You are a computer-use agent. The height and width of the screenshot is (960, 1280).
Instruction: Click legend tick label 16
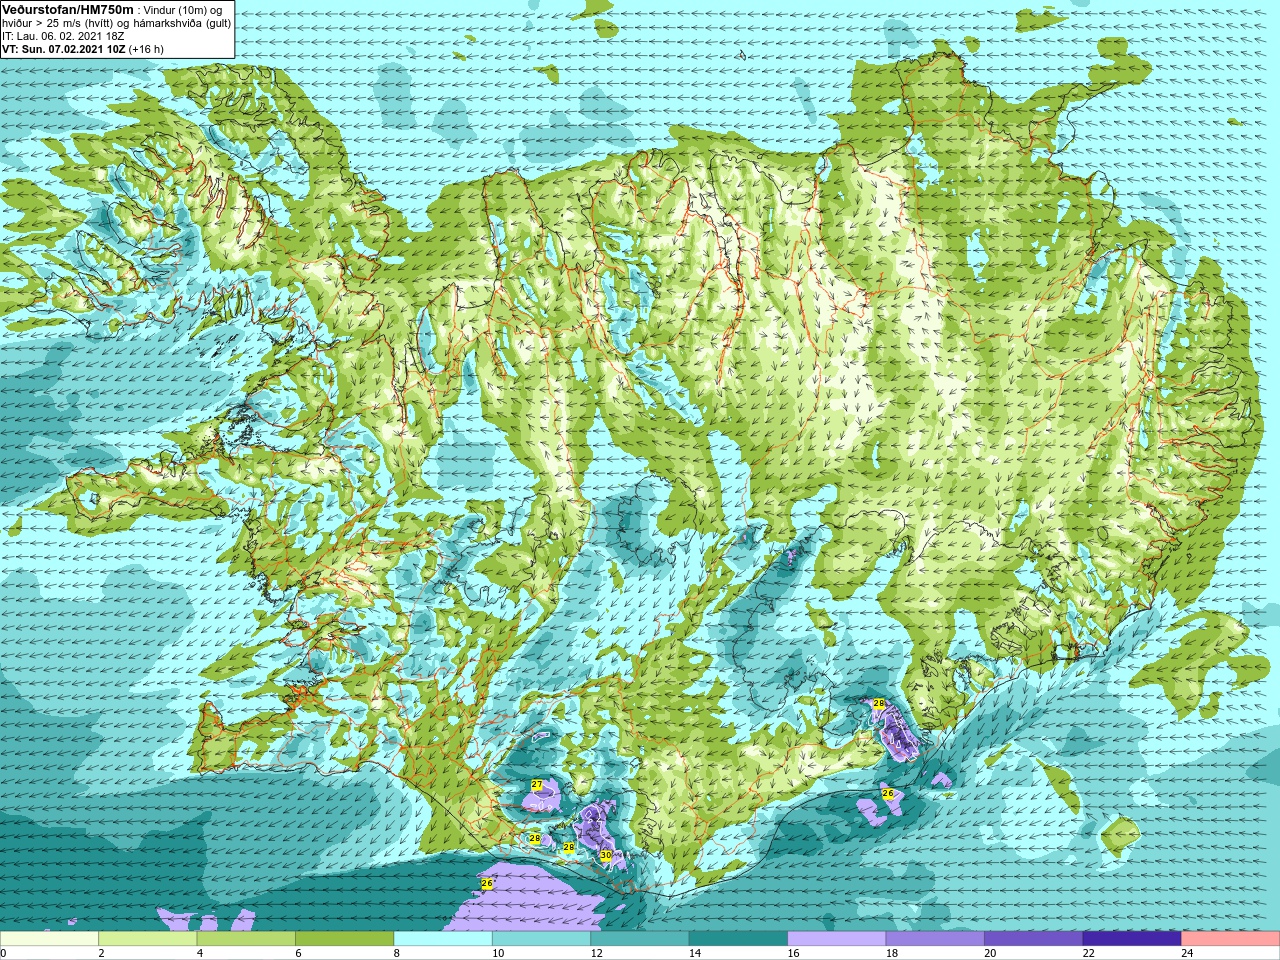pyautogui.click(x=793, y=953)
